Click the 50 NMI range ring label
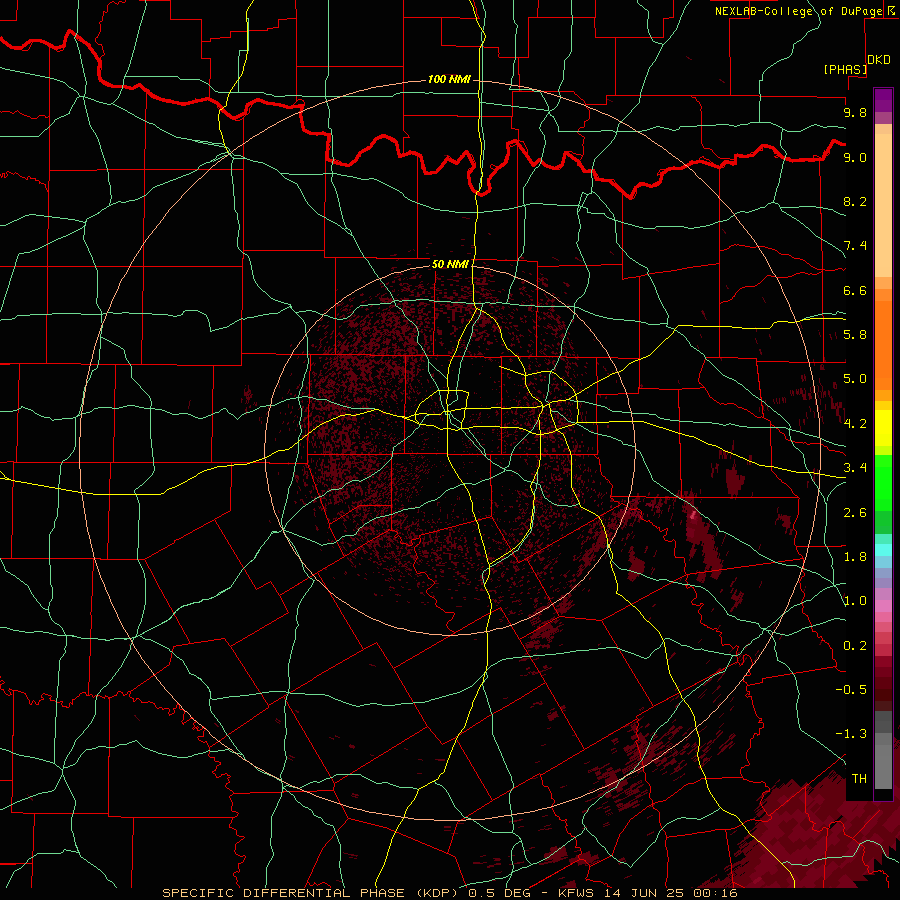This screenshot has height=900, width=900. click(450, 264)
